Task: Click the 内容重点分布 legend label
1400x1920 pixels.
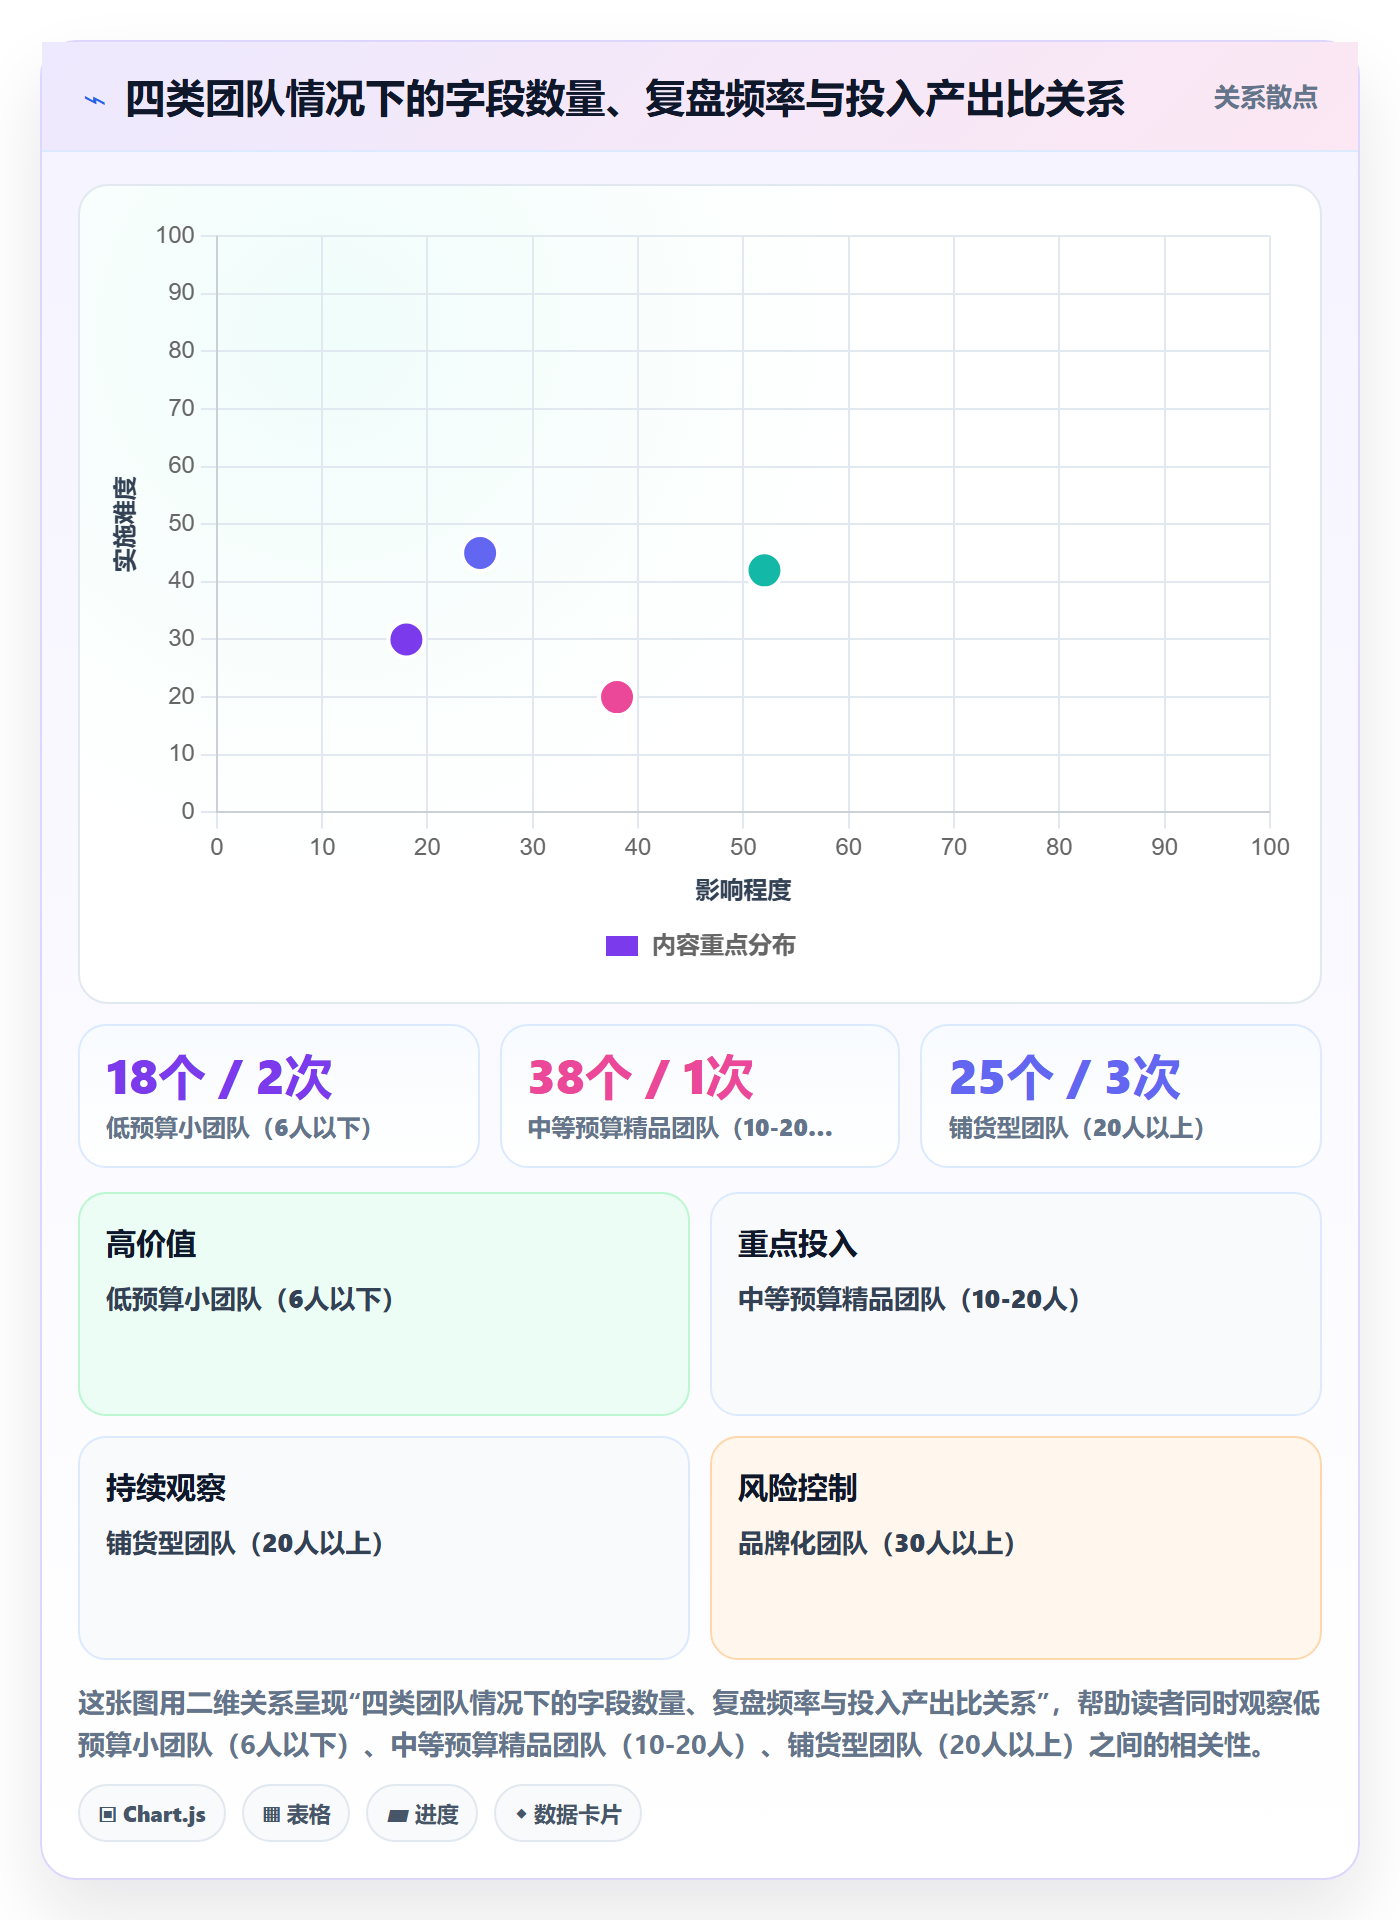Action: (723, 946)
